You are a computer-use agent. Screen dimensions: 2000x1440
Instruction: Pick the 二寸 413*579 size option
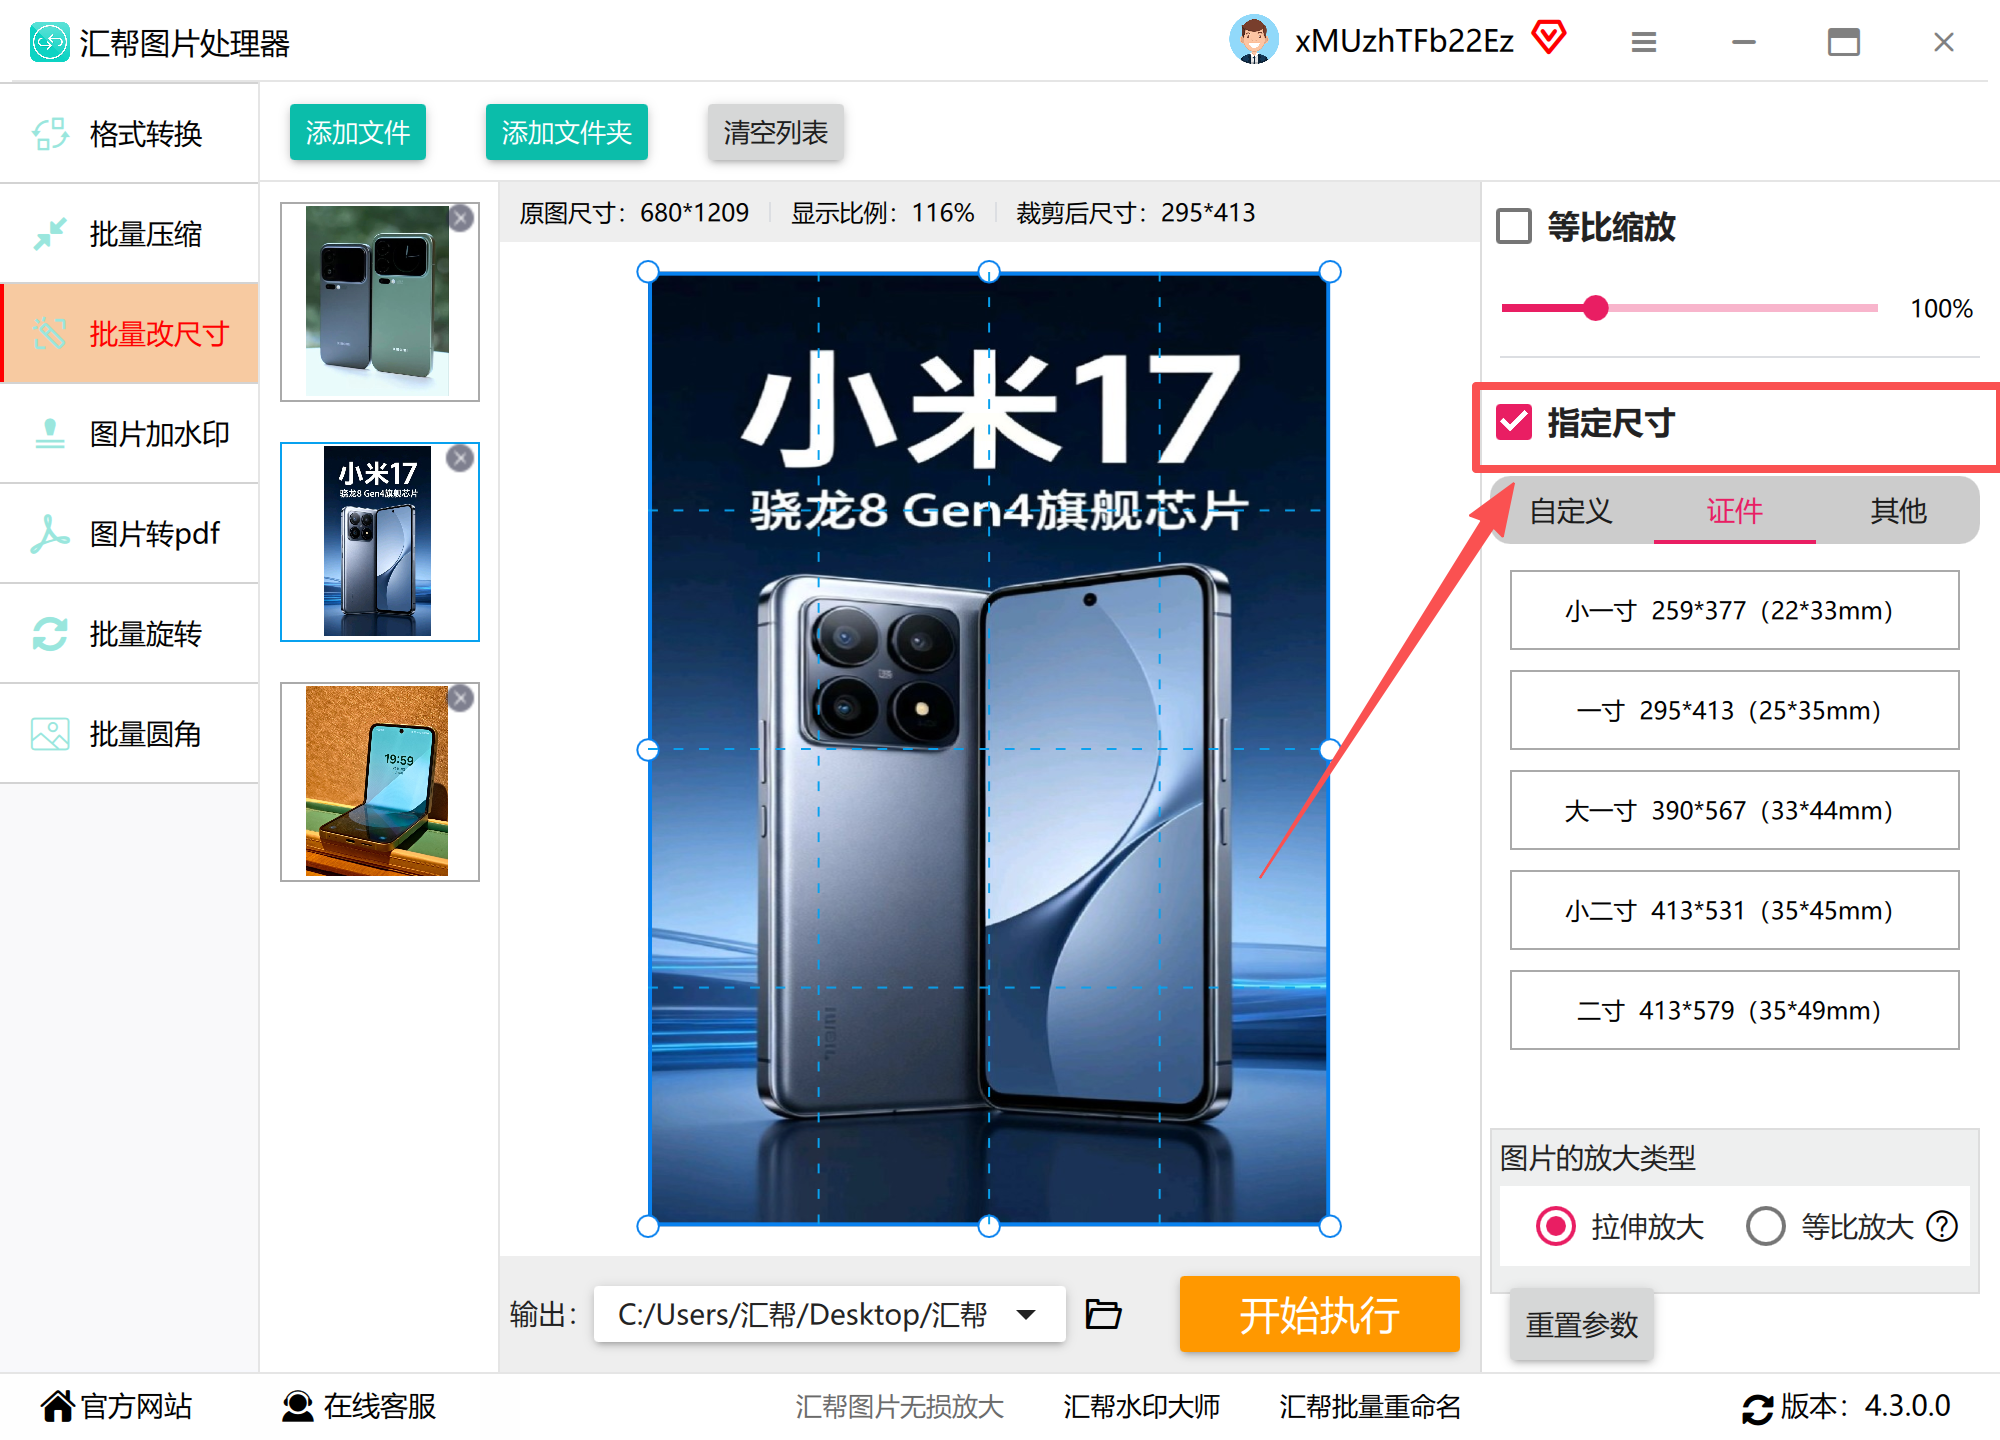pyautogui.click(x=1734, y=1010)
